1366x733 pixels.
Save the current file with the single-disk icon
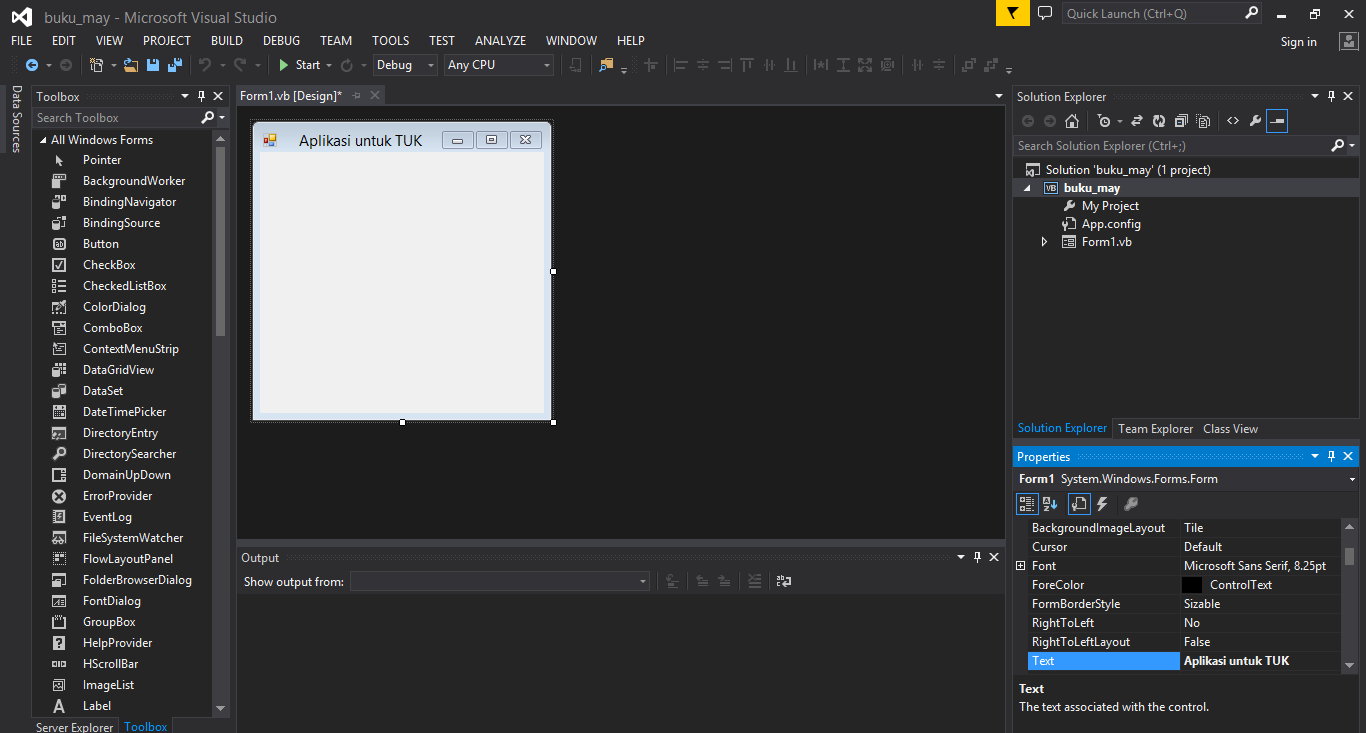click(x=153, y=65)
